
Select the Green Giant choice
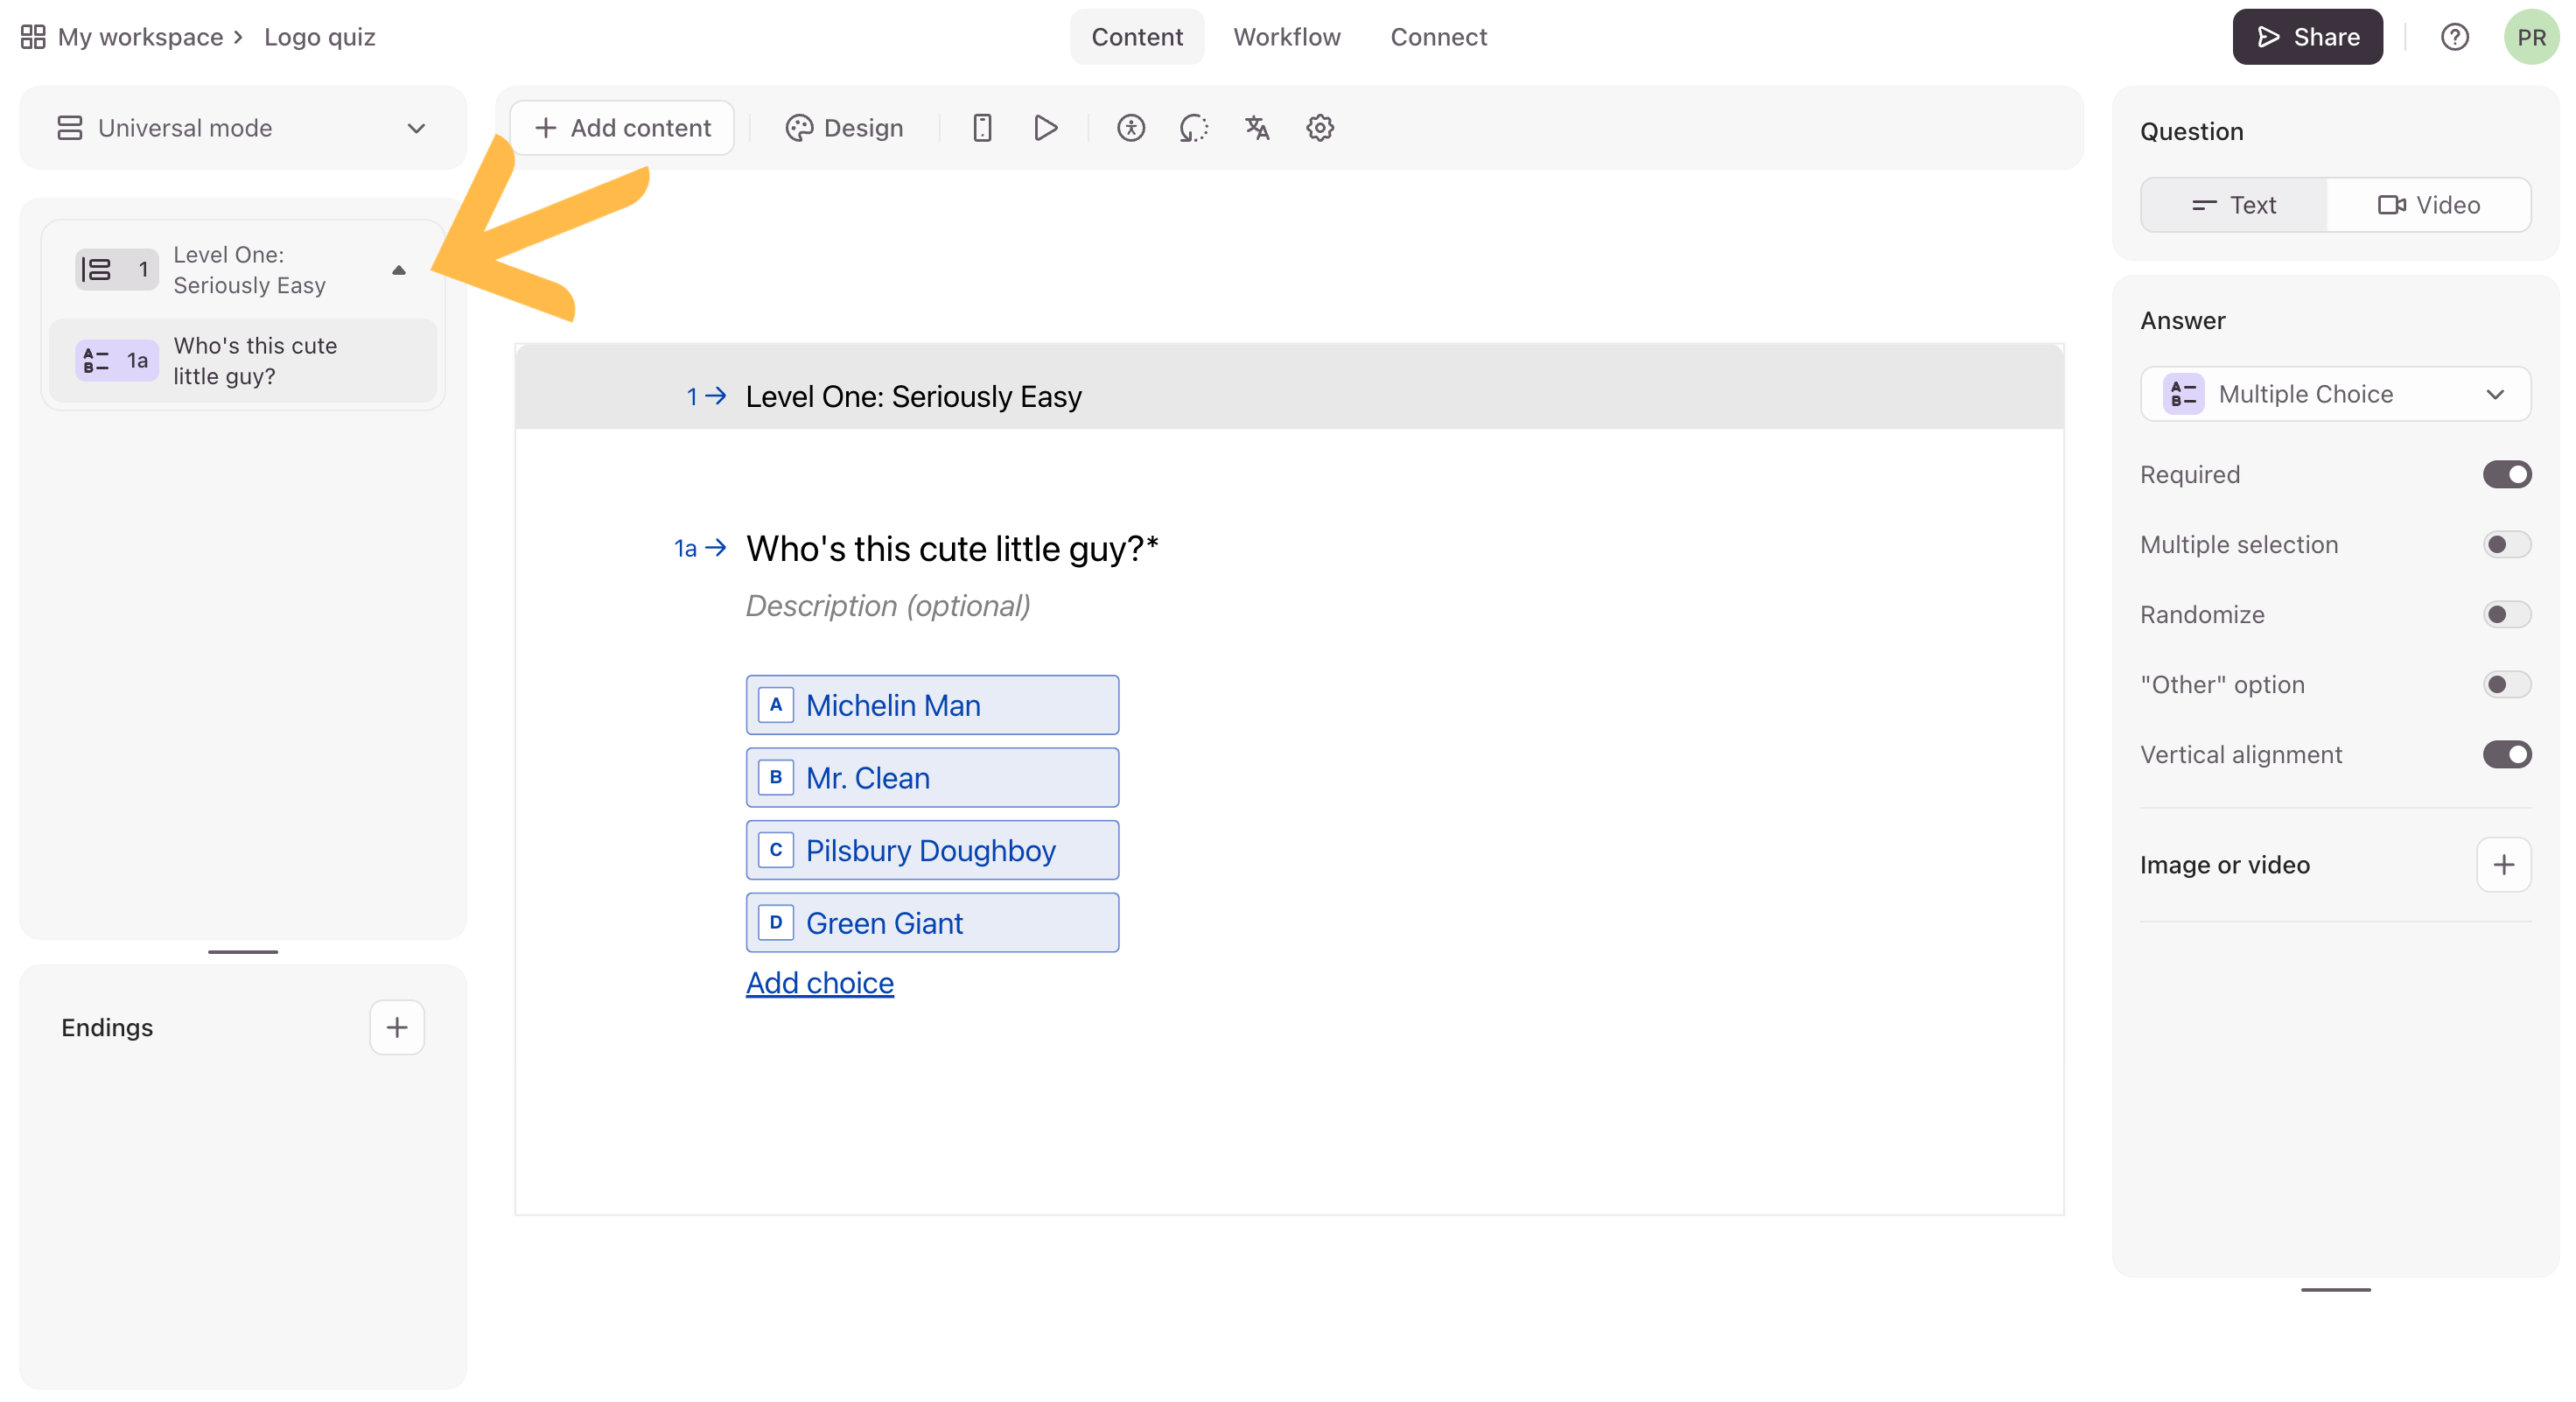pos(932,923)
